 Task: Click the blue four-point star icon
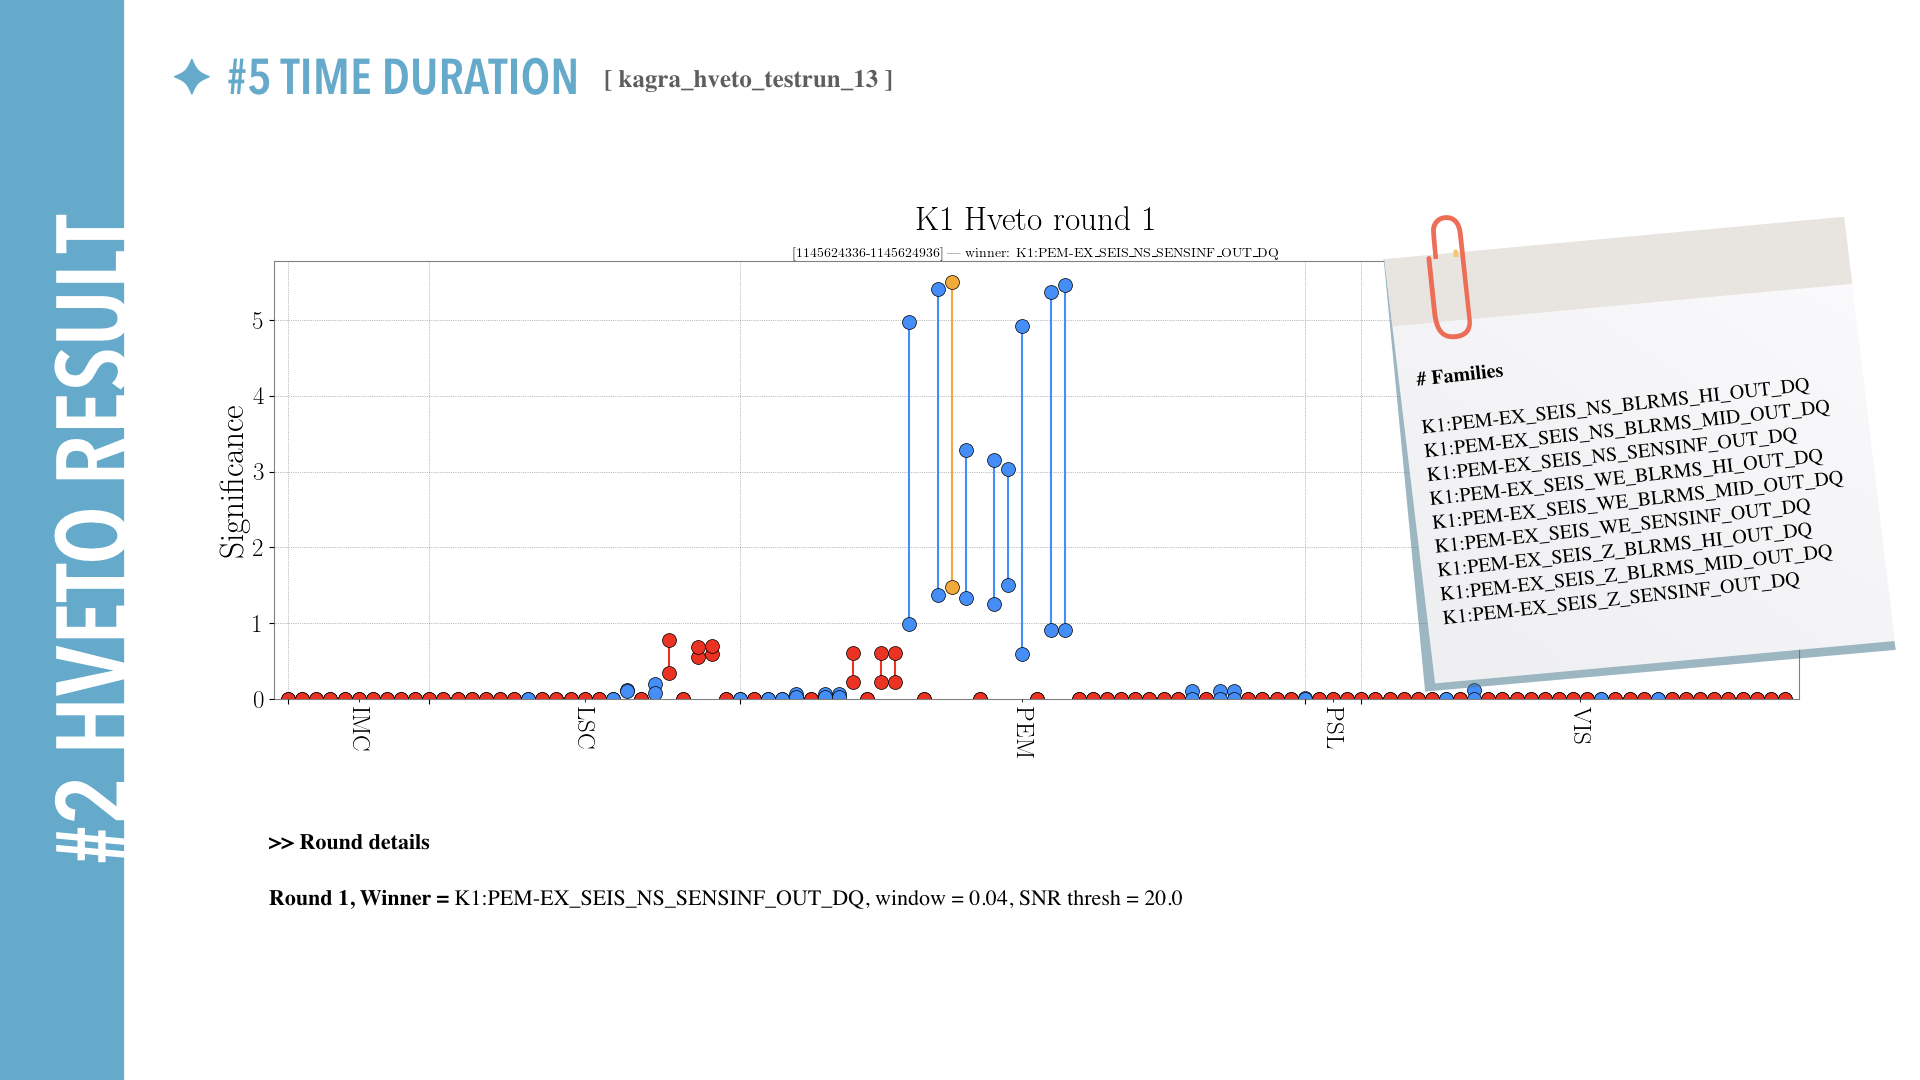pos(191,77)
